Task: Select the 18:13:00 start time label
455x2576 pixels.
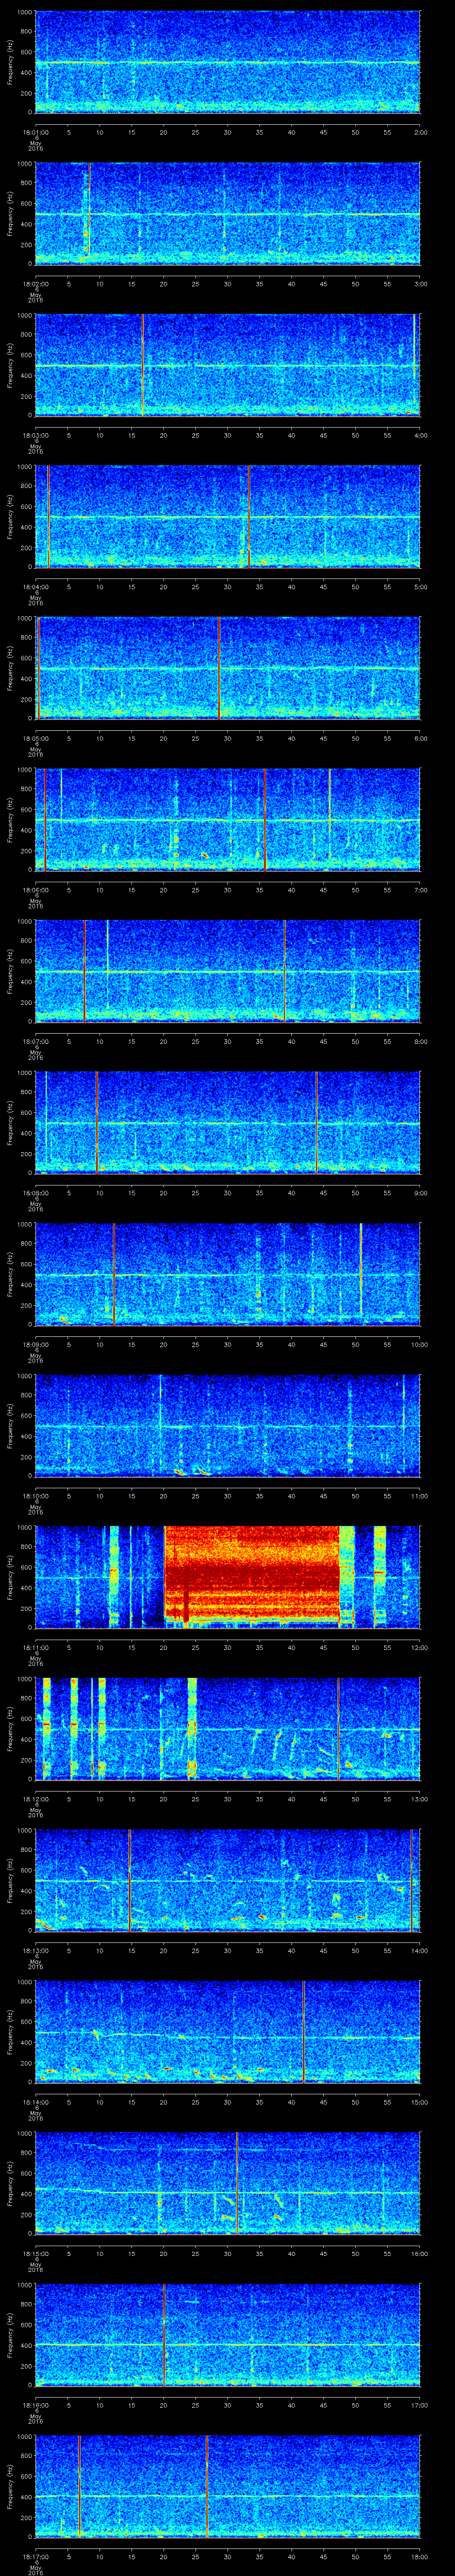Action: click(x=35, y=1950)
